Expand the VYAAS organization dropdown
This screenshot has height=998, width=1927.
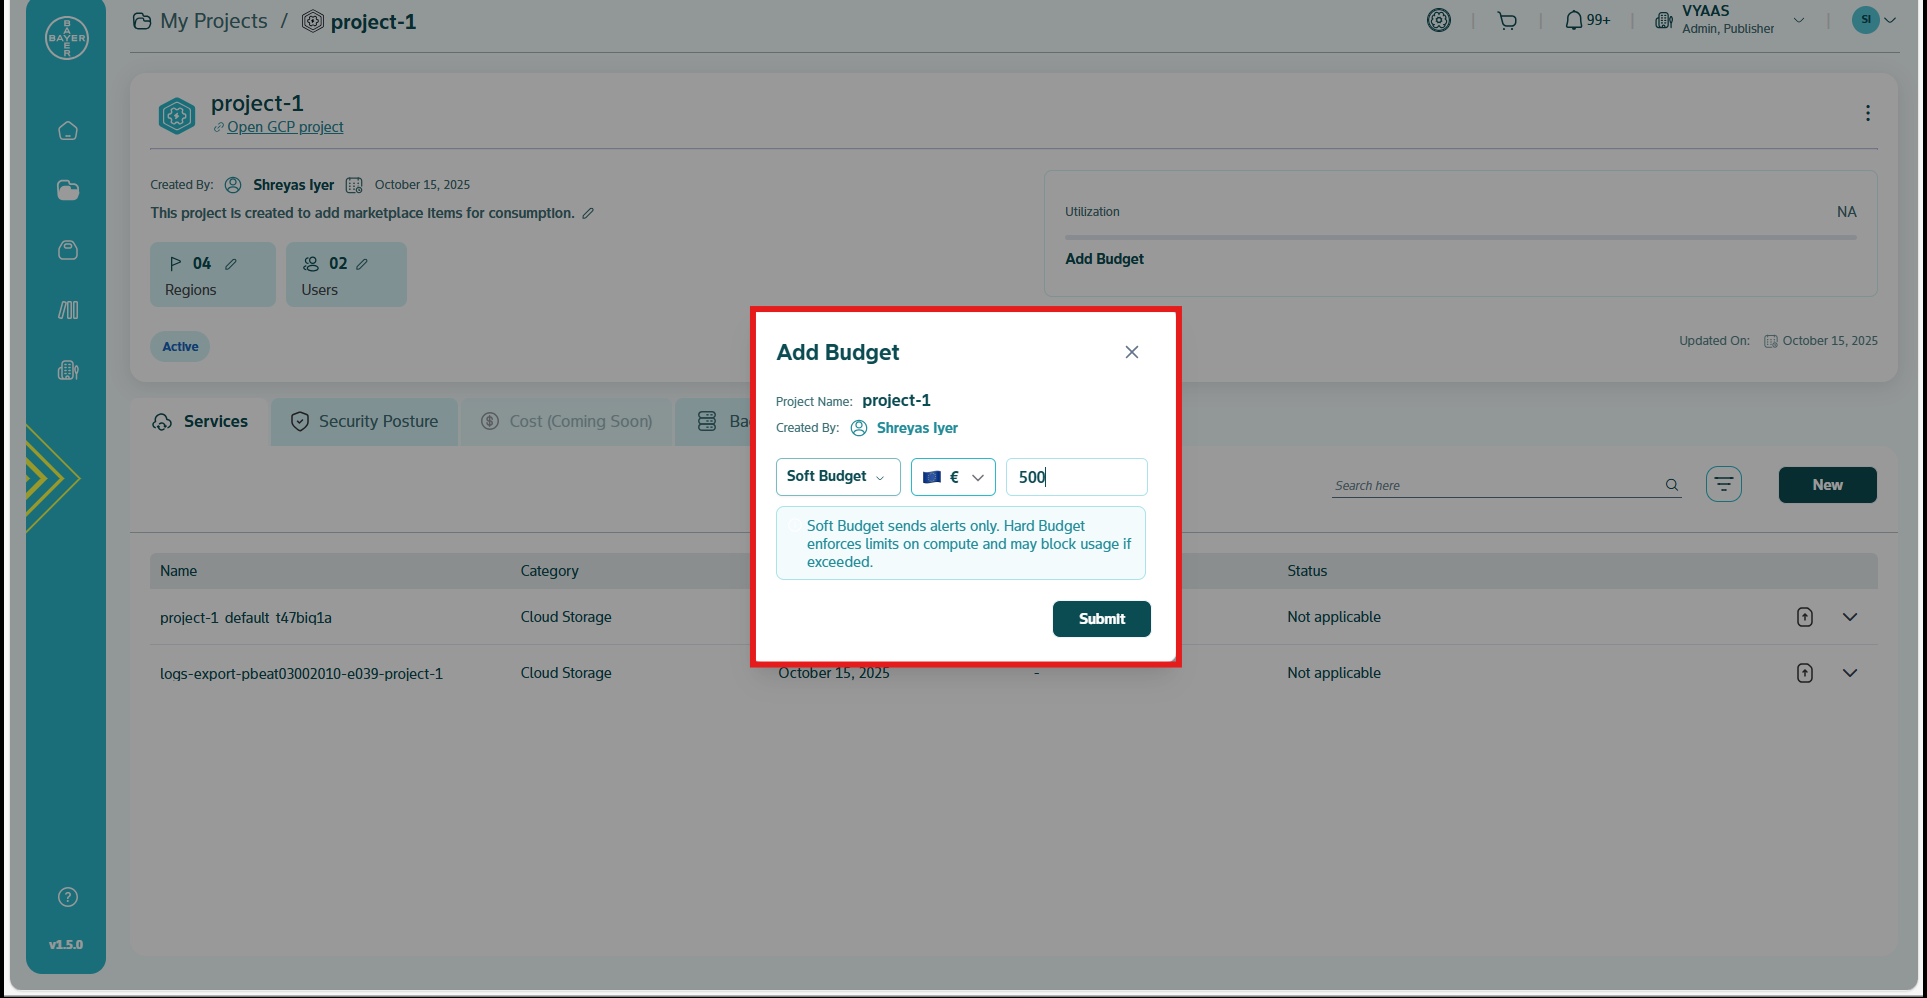1798,21
